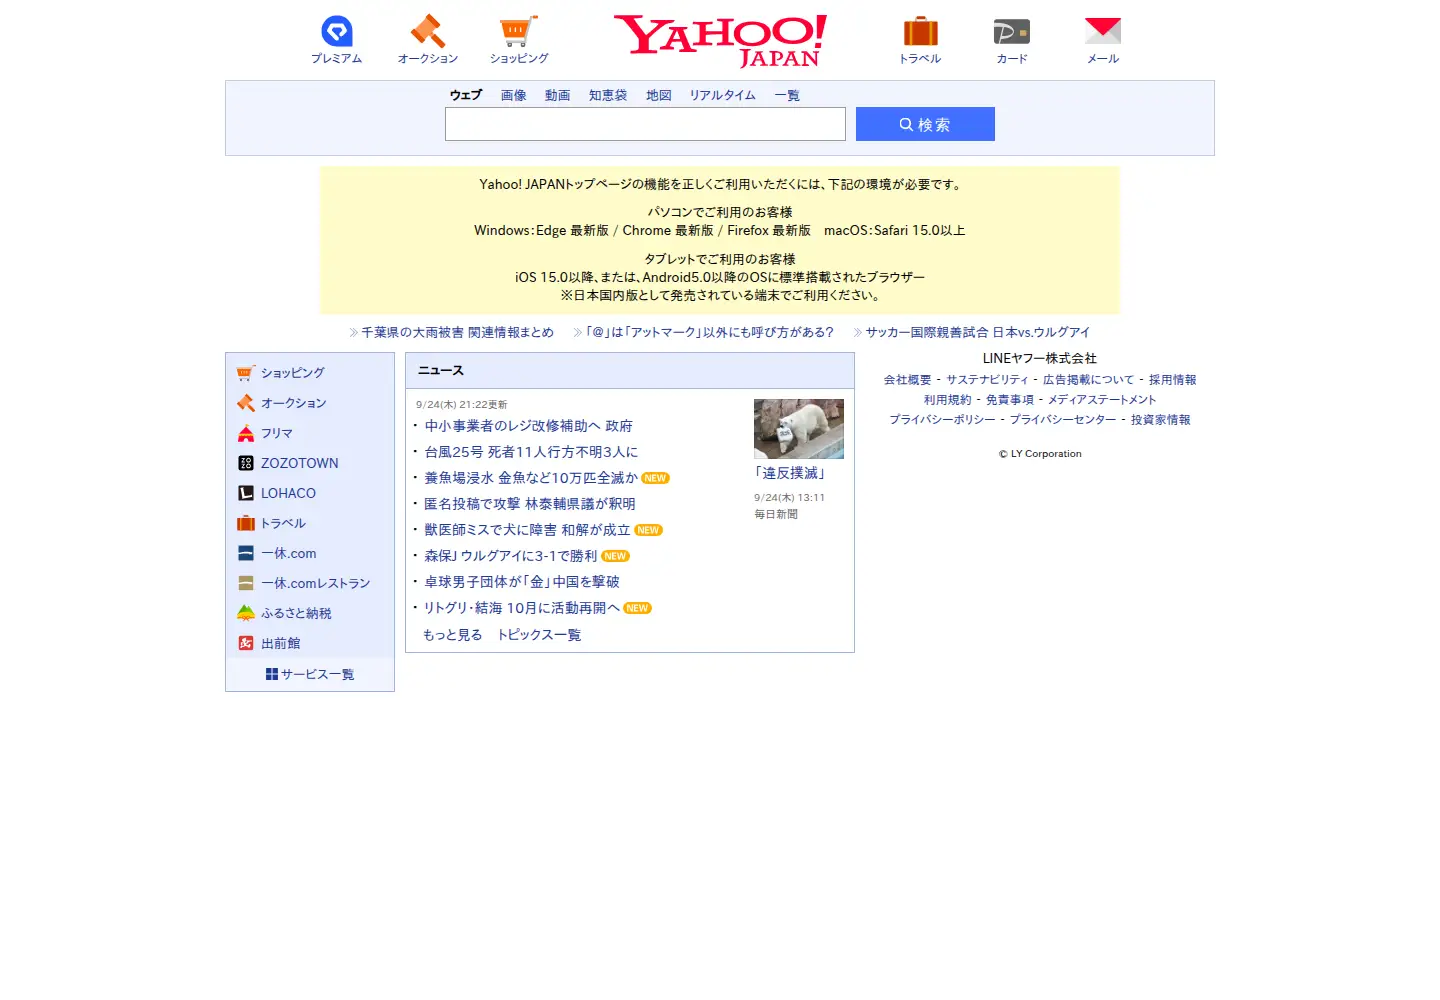The image size is (1440, 1000).
Task: Open footer プライバシーポリシー link
Action: (x=943, y=420)
